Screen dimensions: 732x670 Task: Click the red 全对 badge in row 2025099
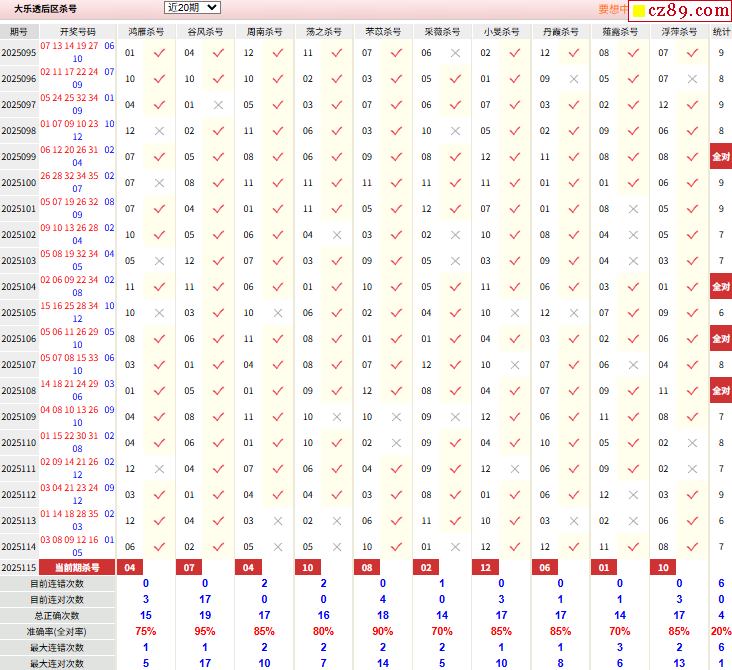pos(720,157)
